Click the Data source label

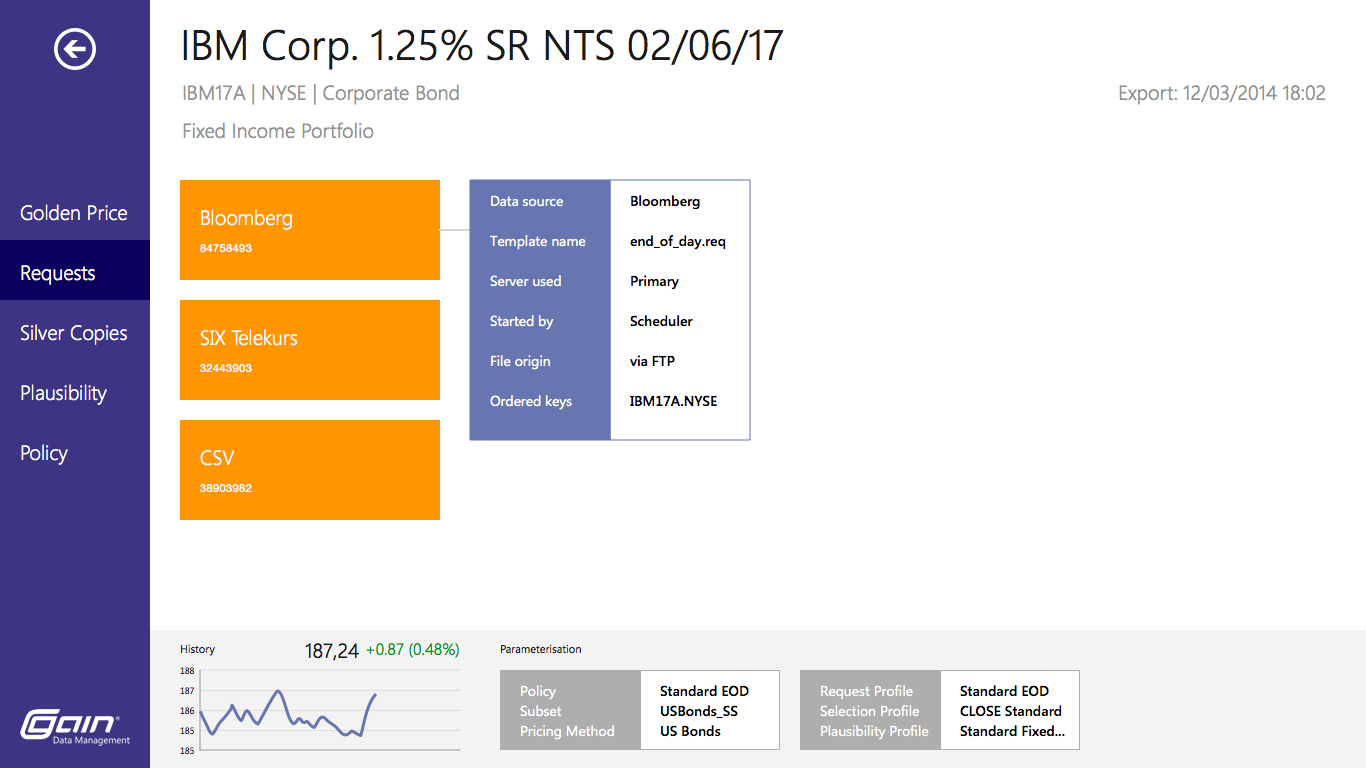pos(527,201)
